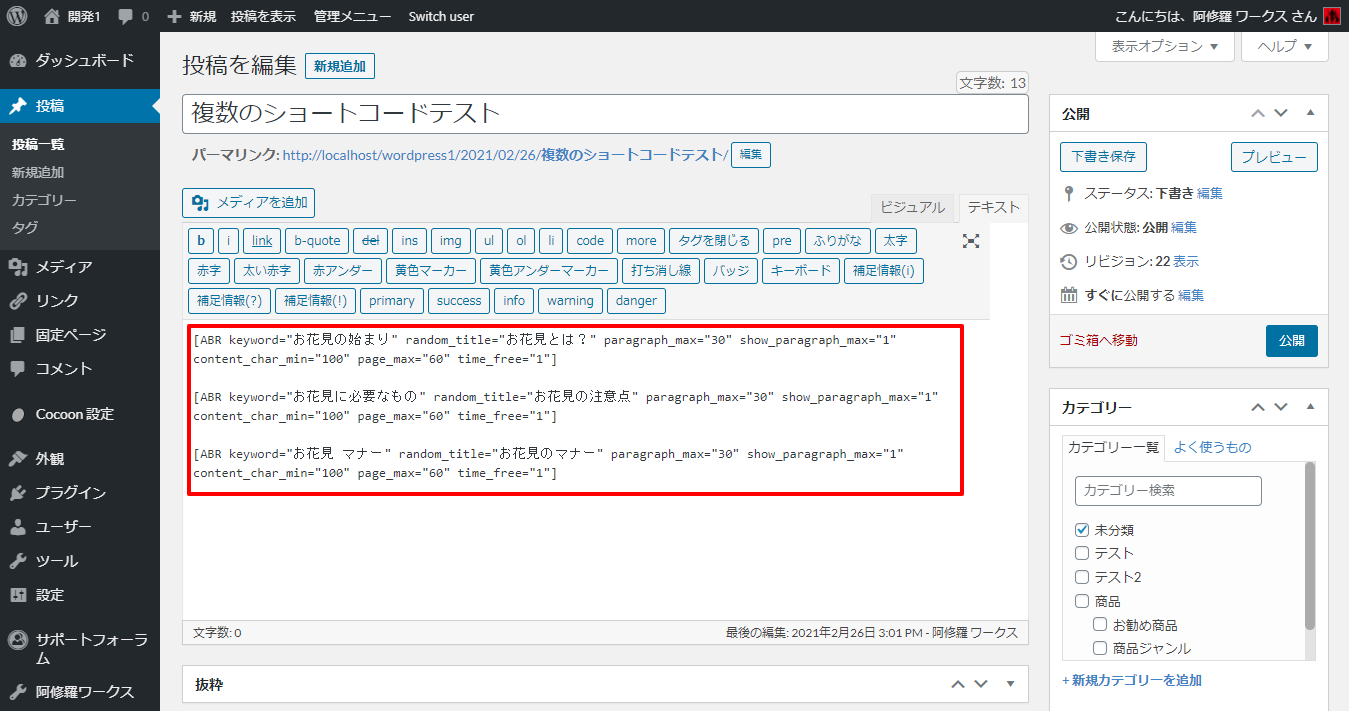Open Cocoon 設定 in sidebar

pos(80,414)
